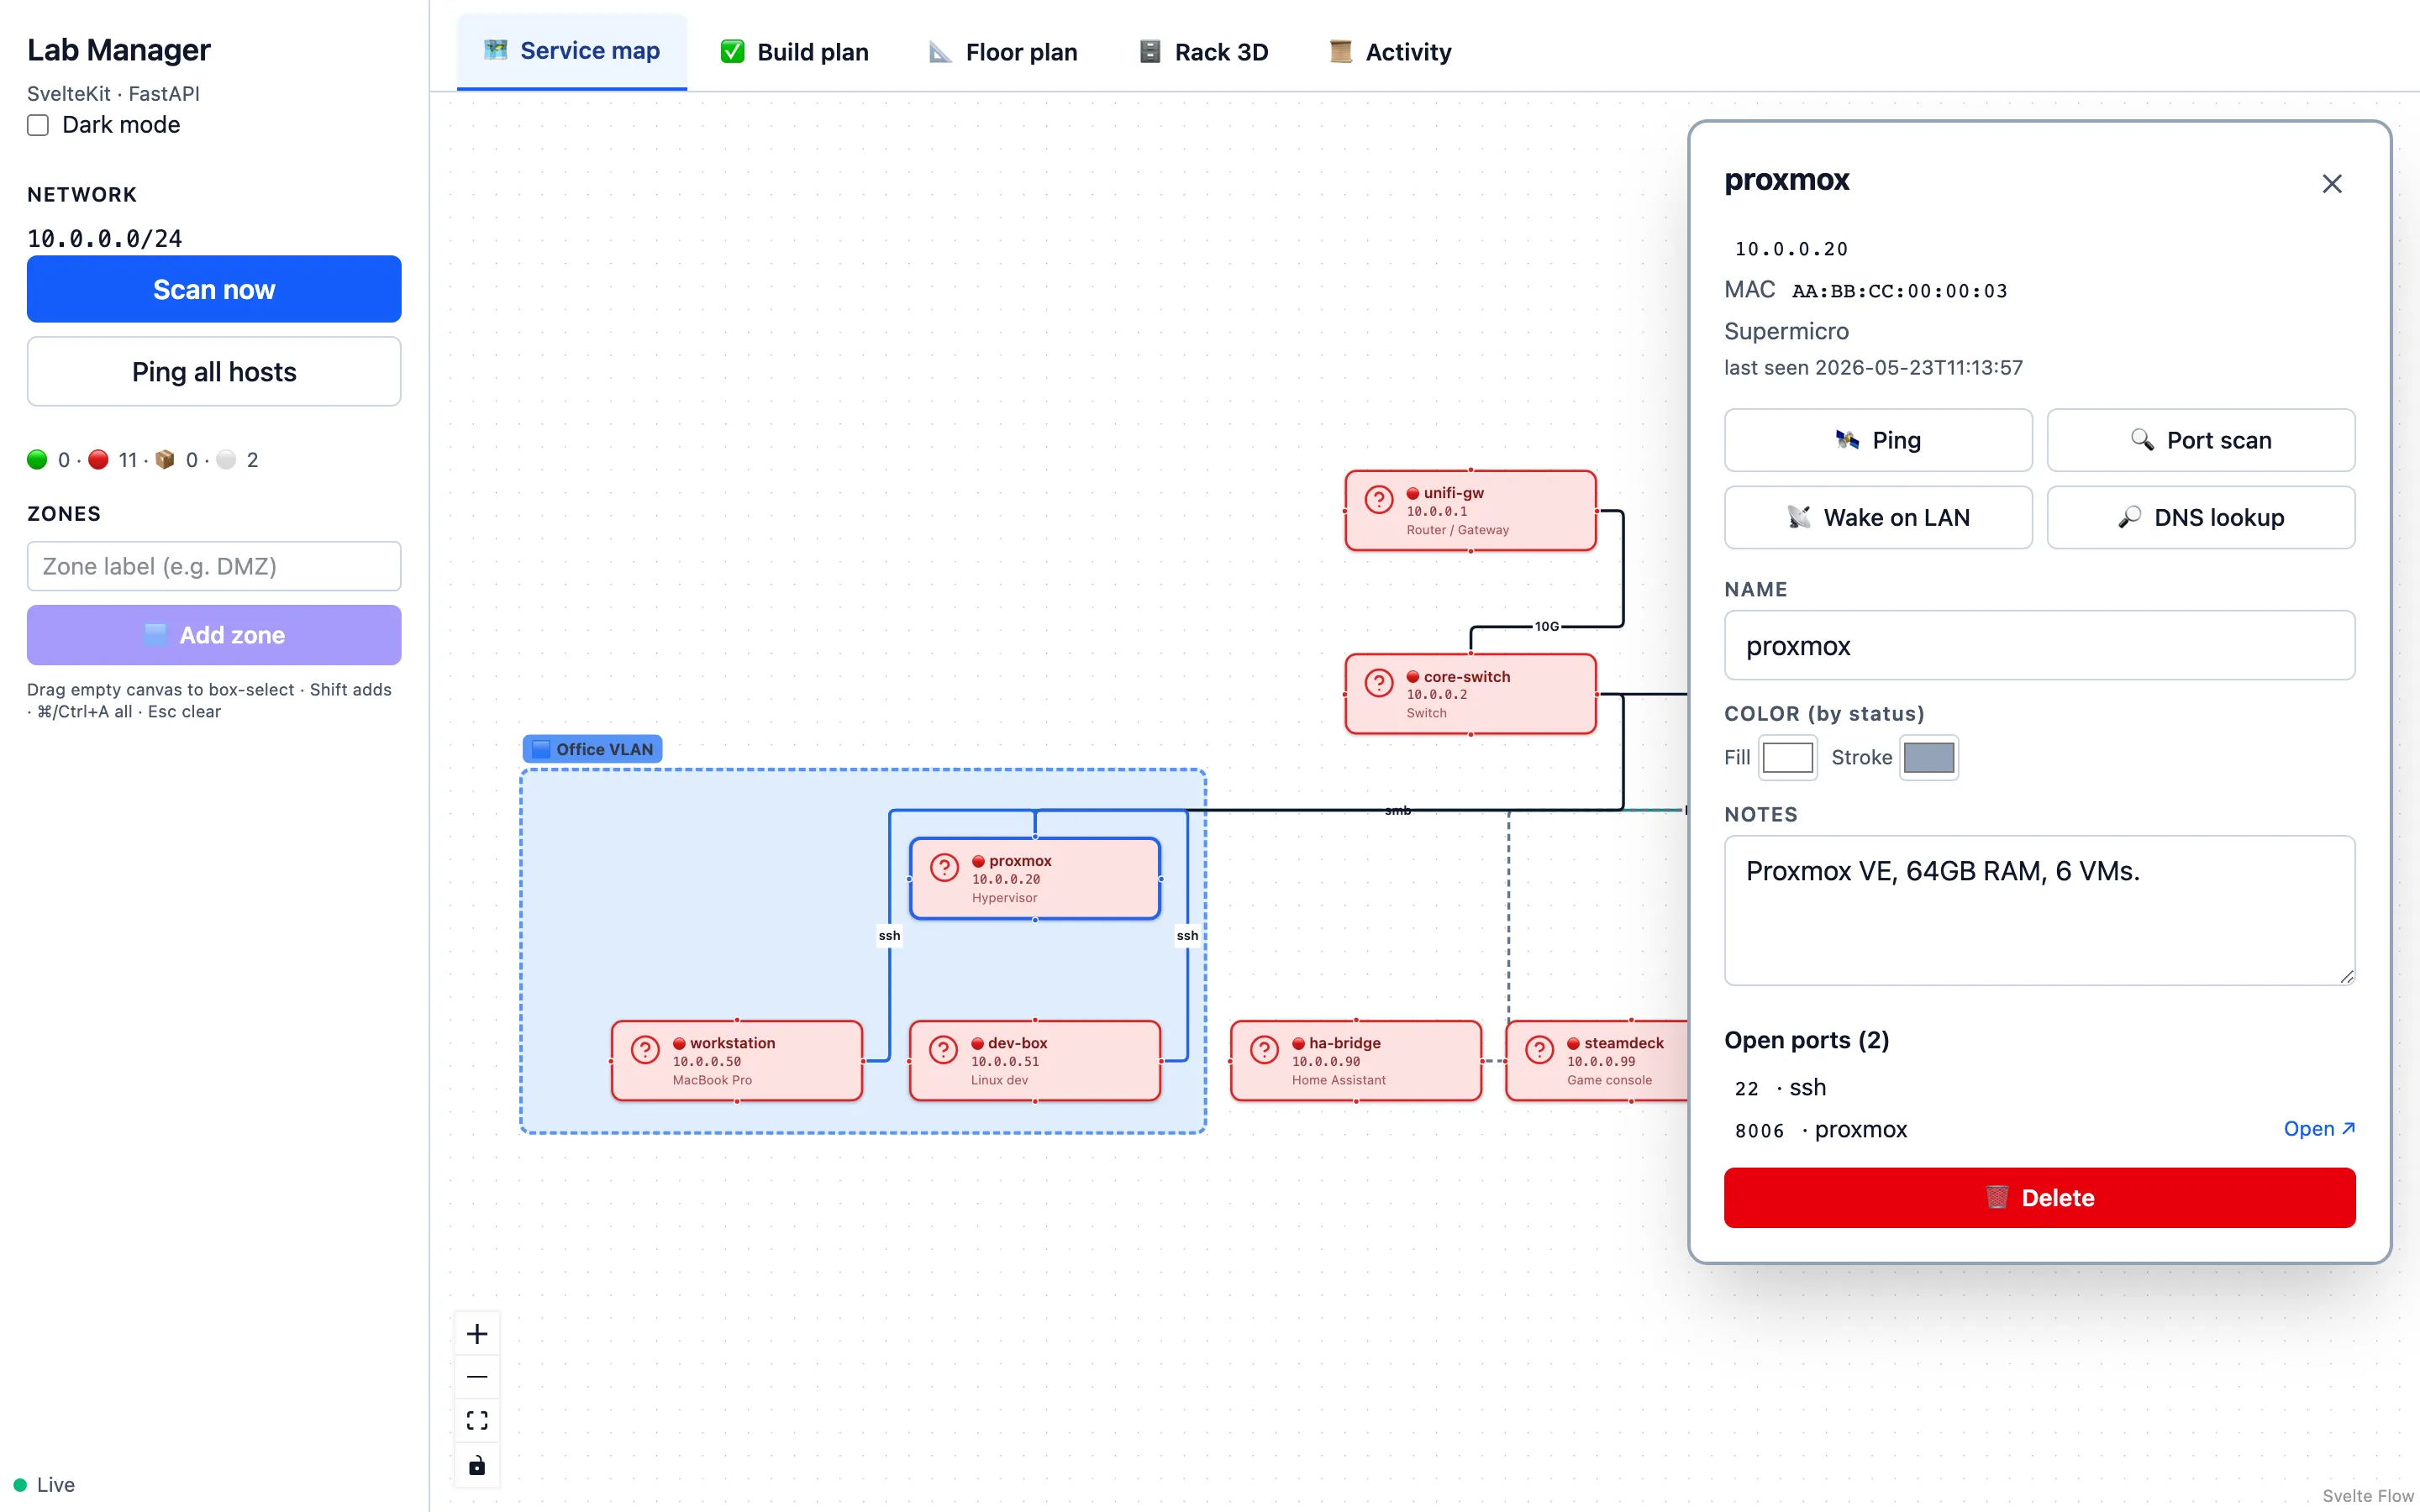Zoom out with the minus control
The image size is (2420, 1512).
[477, 1377]
